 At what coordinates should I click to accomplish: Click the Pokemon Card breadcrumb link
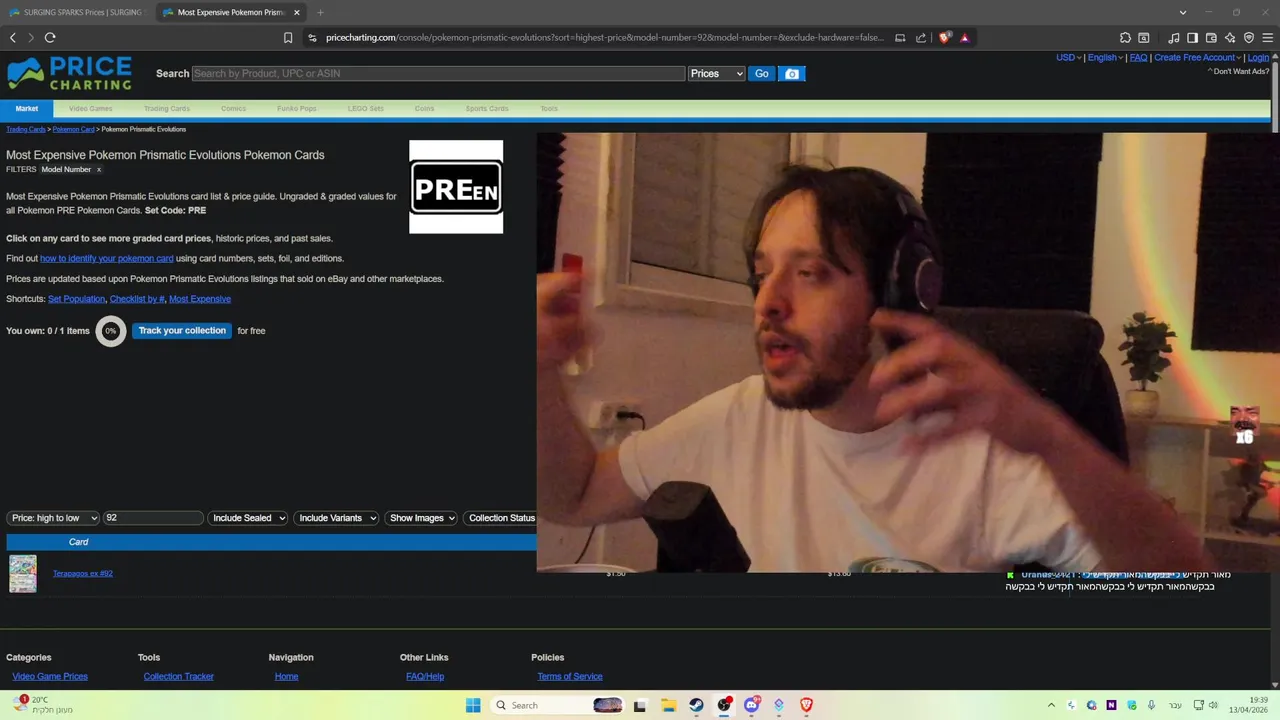pos(73,129)
